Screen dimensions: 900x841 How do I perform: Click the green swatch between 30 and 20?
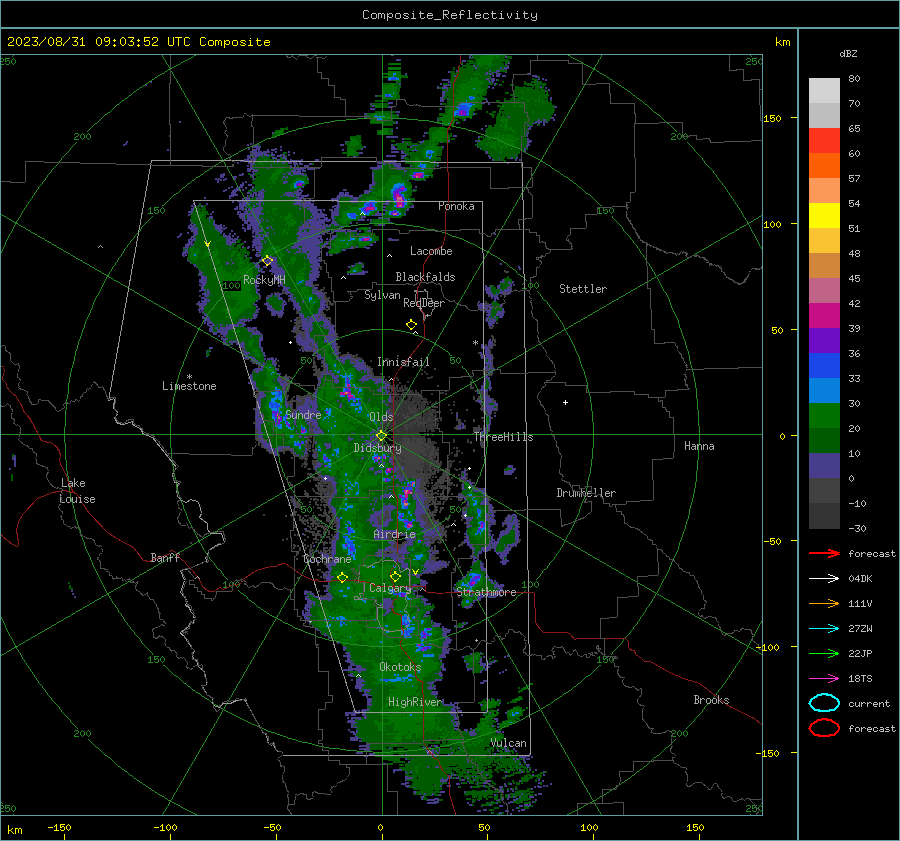824,415
